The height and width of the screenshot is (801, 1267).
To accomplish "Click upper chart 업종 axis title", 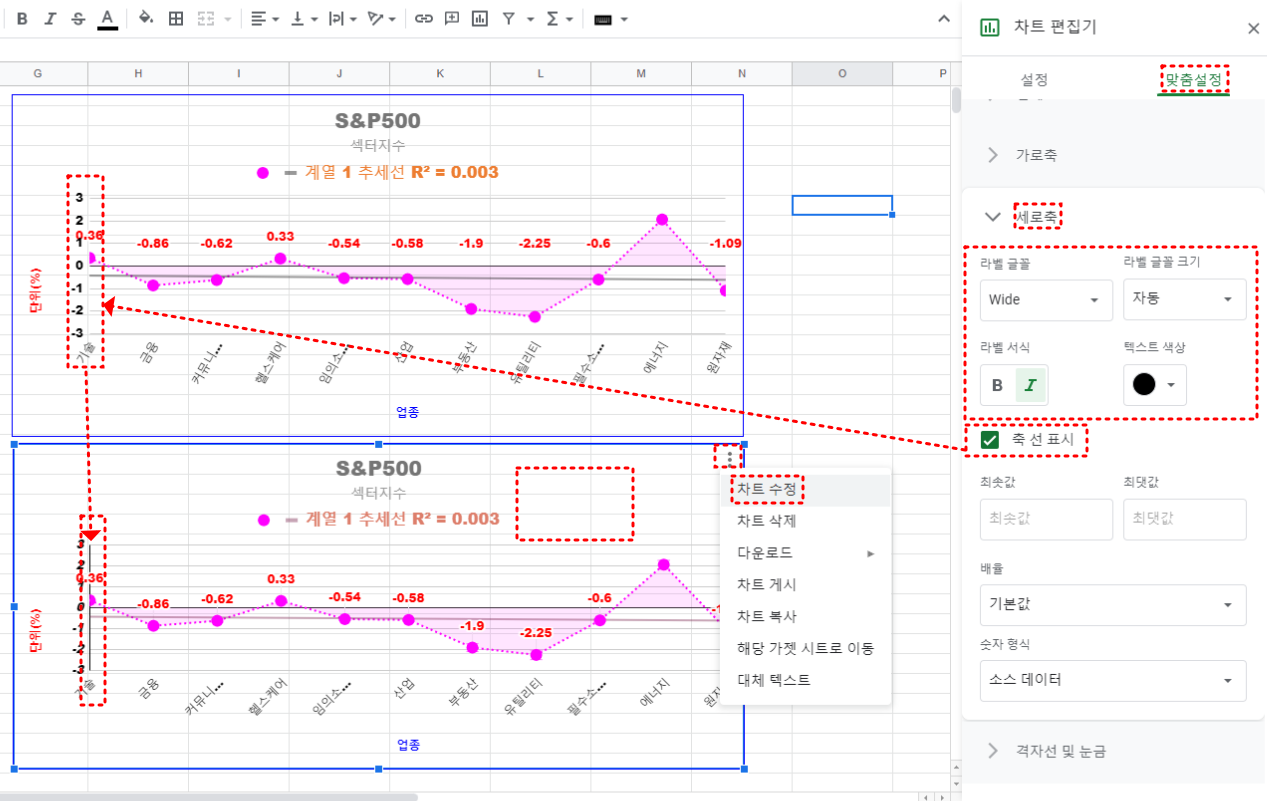I will 408,412.
